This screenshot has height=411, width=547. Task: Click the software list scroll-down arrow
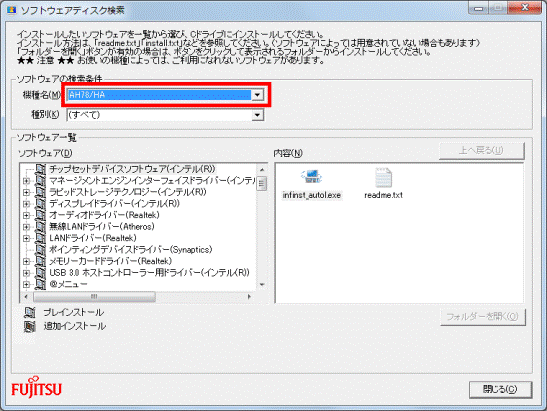click(262, 284)
